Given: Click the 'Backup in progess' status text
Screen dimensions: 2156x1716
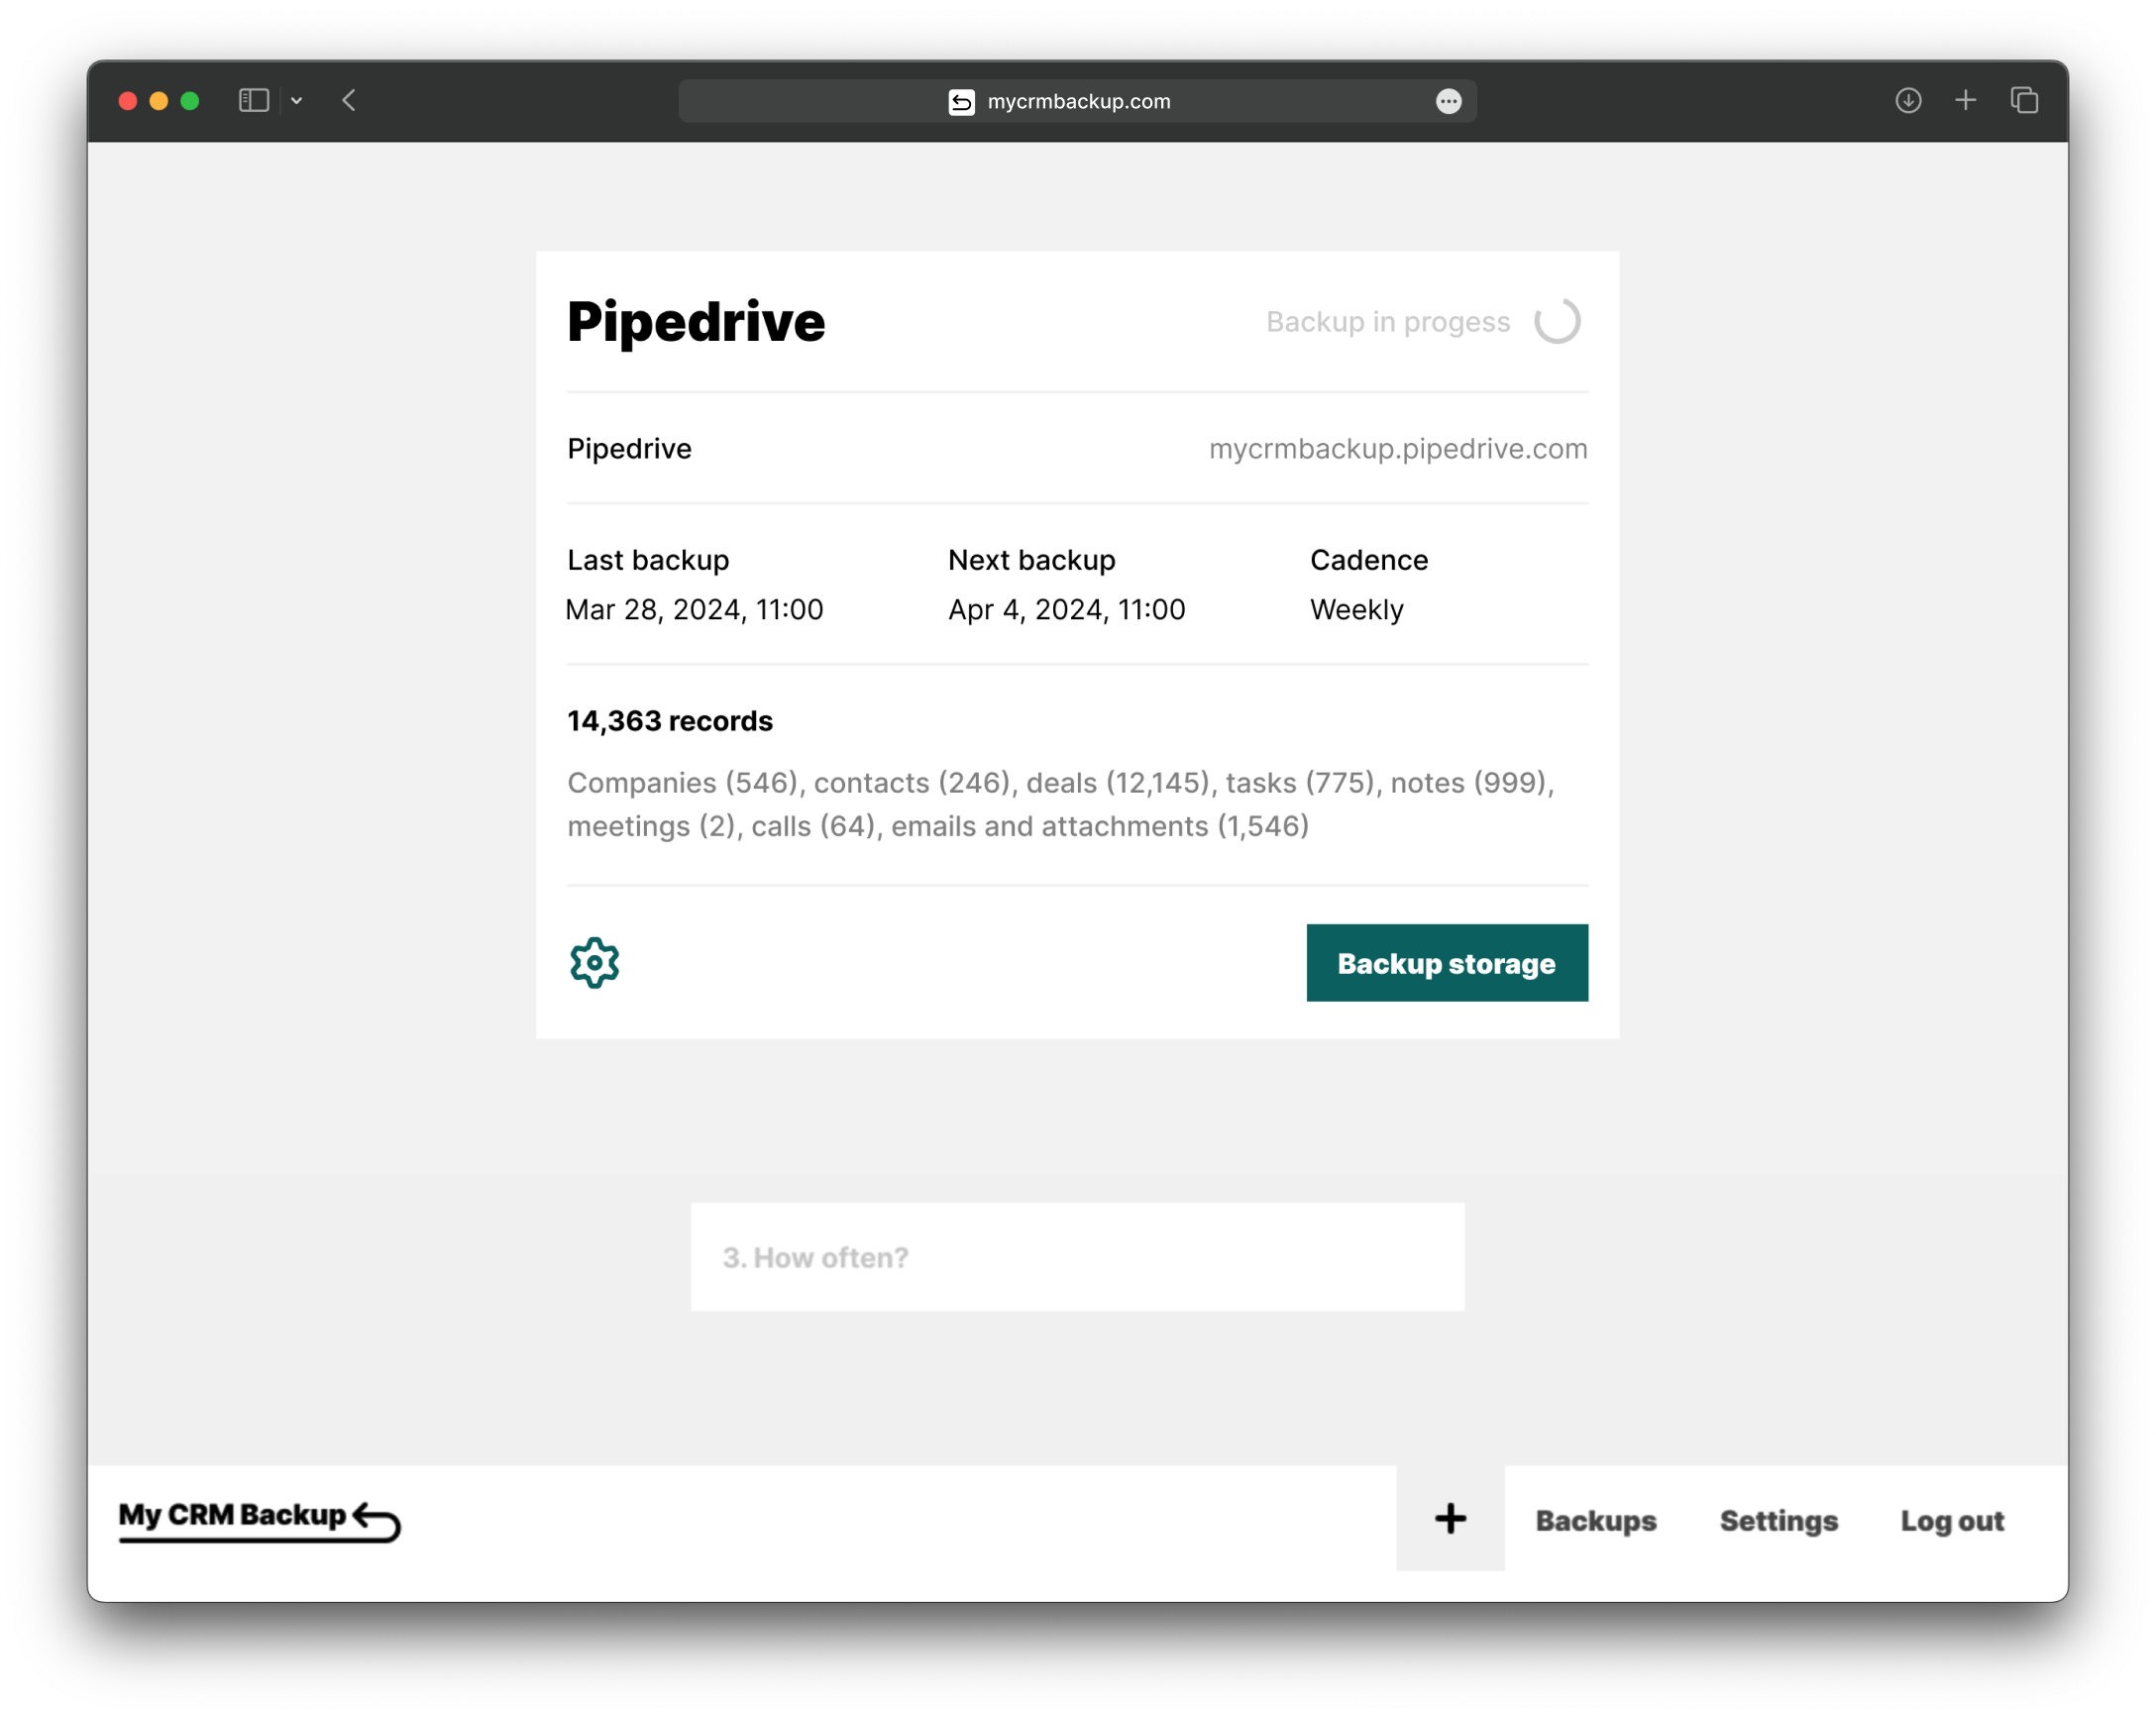Looking at the screenshot, I should [x=1388, y=322].
